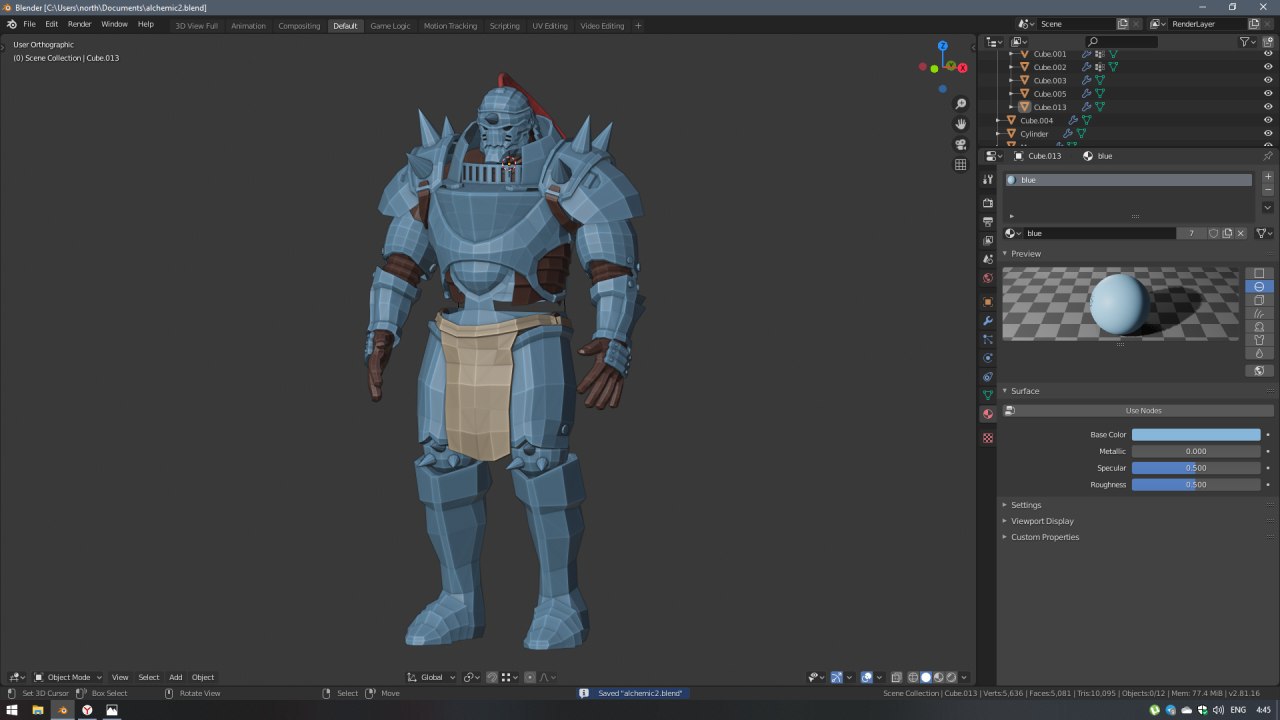Open the Output properties tab
Screen dimensions: 1280x720
[988, 222]
